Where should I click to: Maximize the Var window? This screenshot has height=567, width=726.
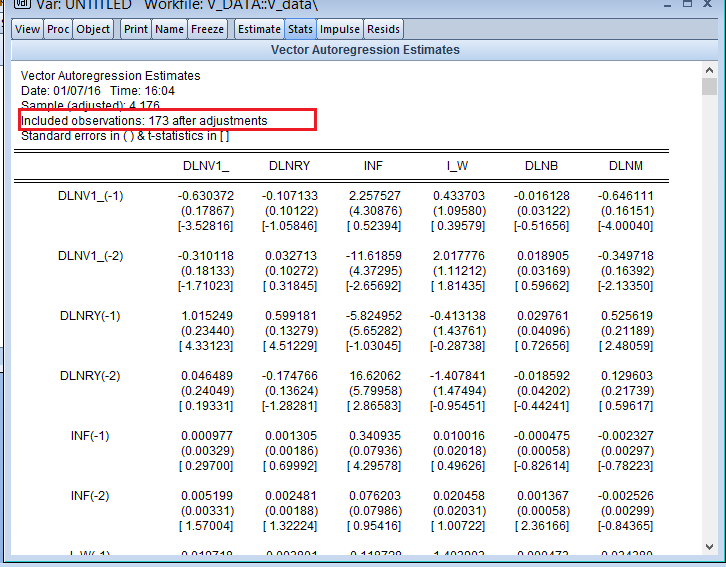tap(688, 4)
